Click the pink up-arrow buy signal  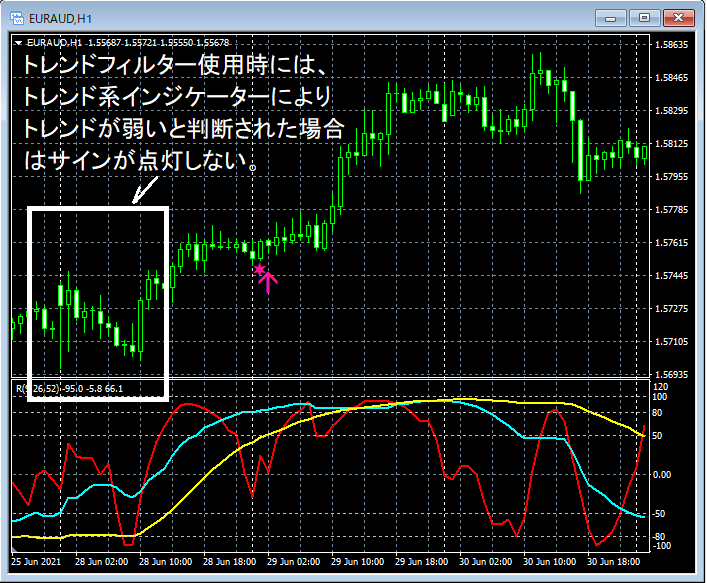(268, 283)
